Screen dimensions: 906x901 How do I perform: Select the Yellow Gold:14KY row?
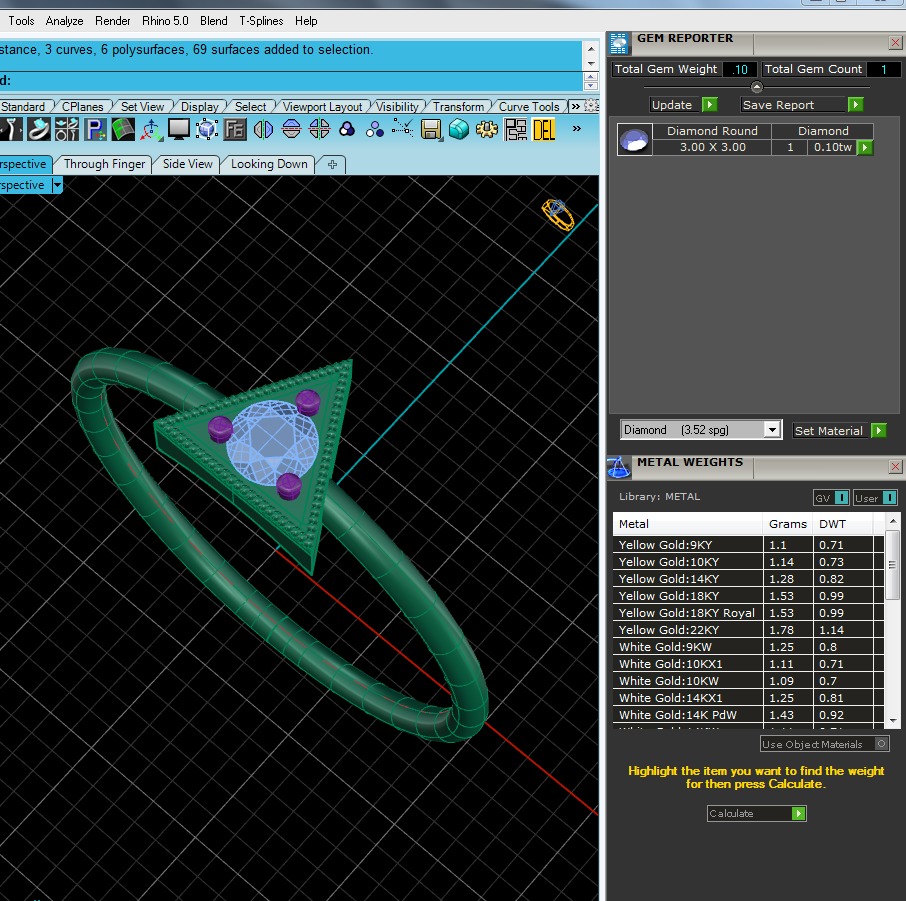(x=748, y=579)
